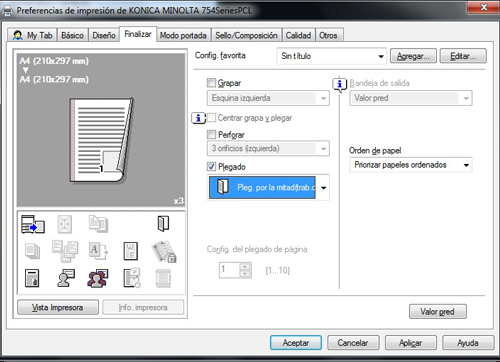Click the Aplicar button

coord(411,343)
